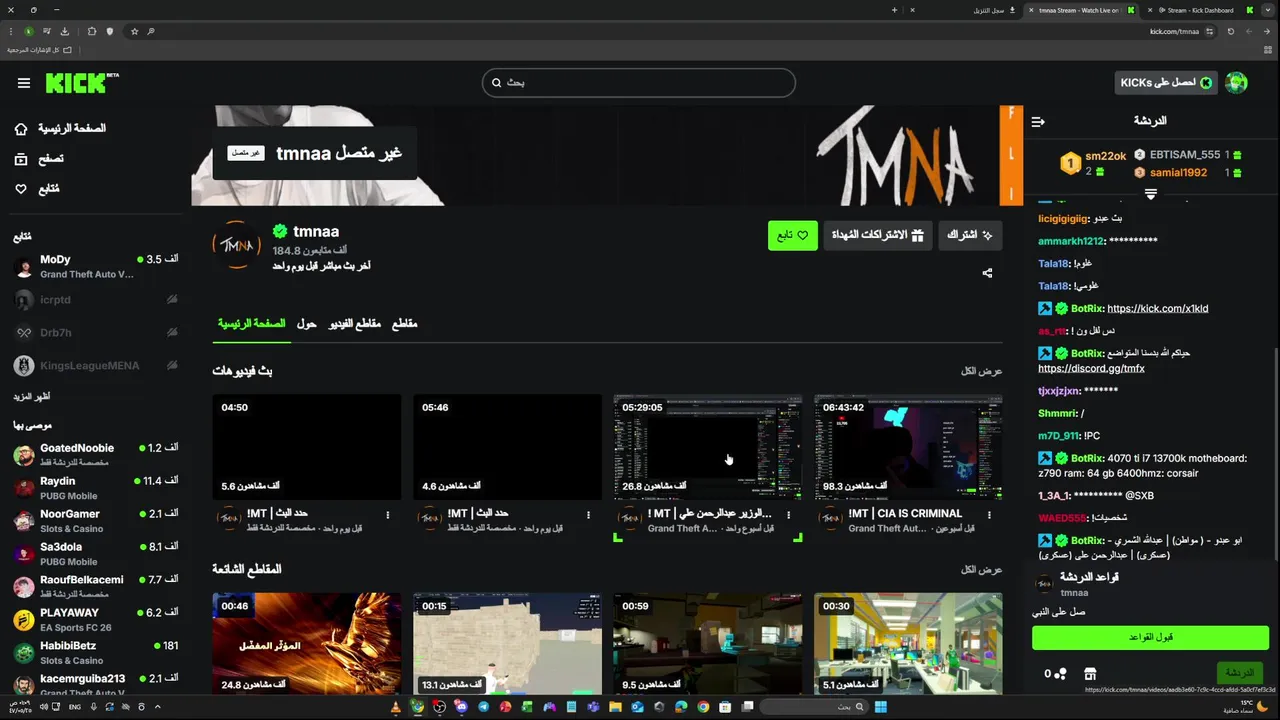Open the 00:59 popular clip

[x=708, y=644]
